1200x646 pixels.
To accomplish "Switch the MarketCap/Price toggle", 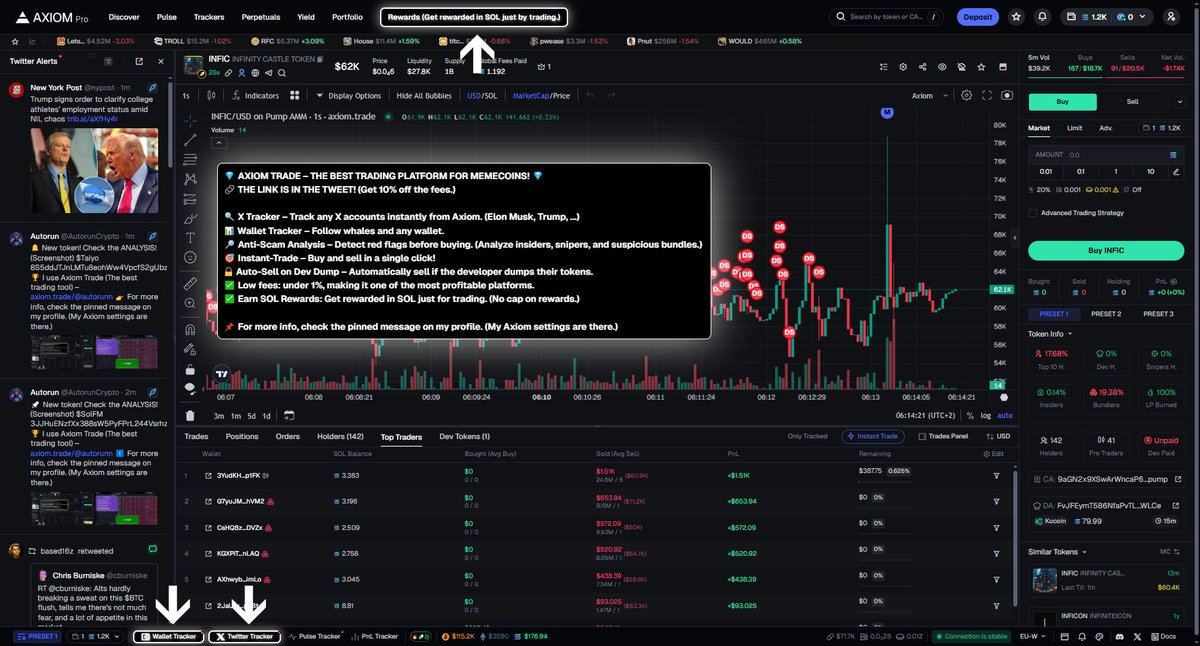I will 541,96.
